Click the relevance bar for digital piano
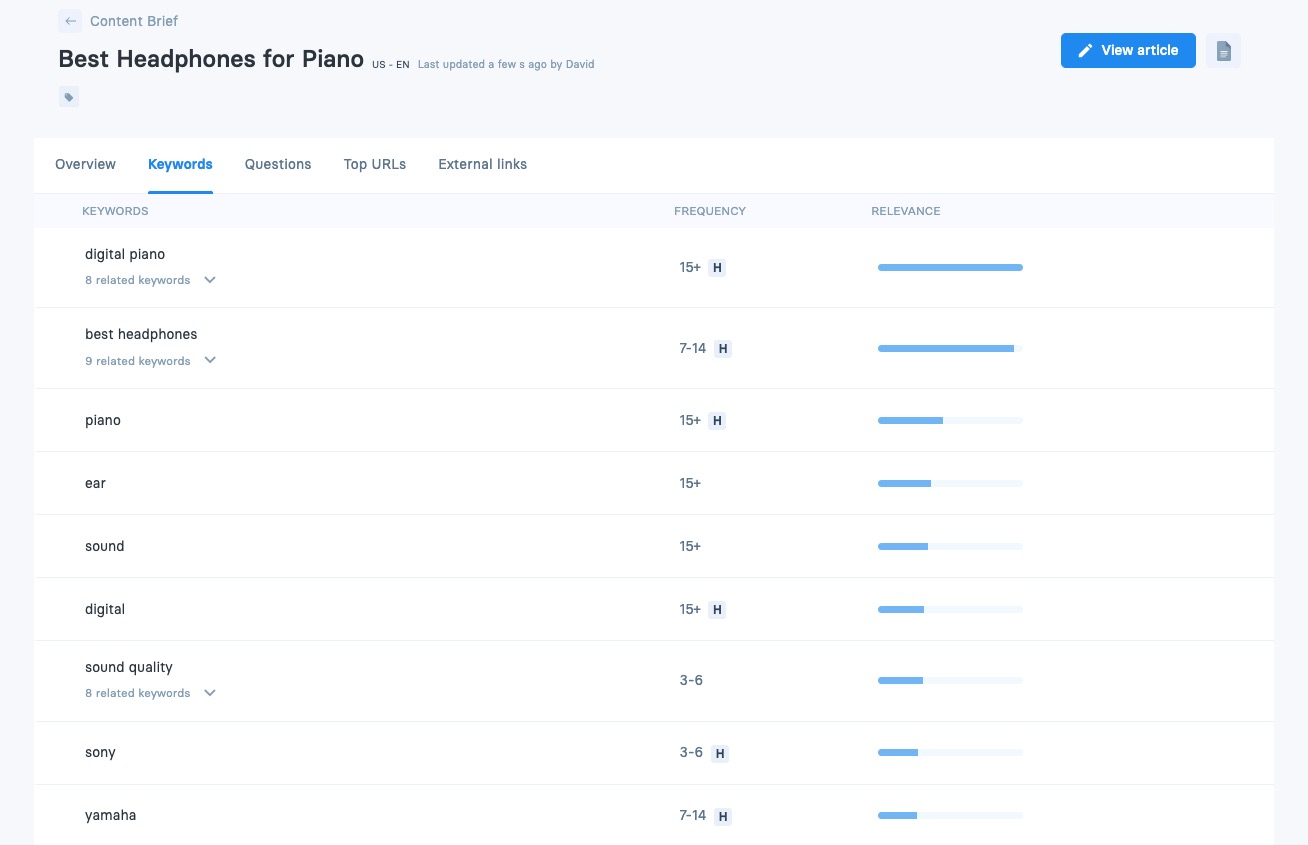This screenshot has width=1308, height=845. [x=950, y=267]
